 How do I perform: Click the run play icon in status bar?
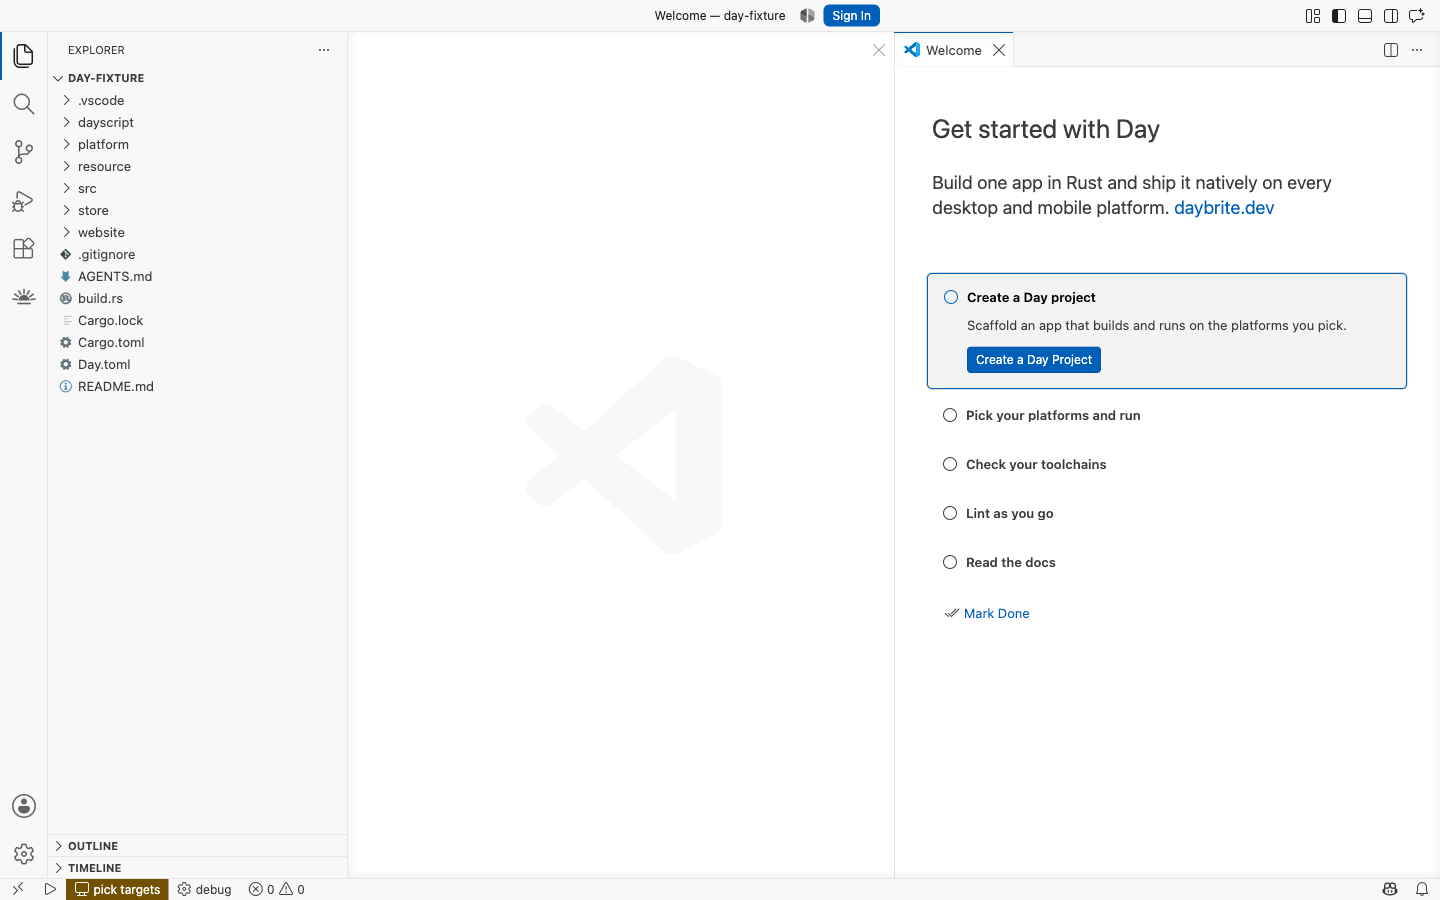point(50,889)
